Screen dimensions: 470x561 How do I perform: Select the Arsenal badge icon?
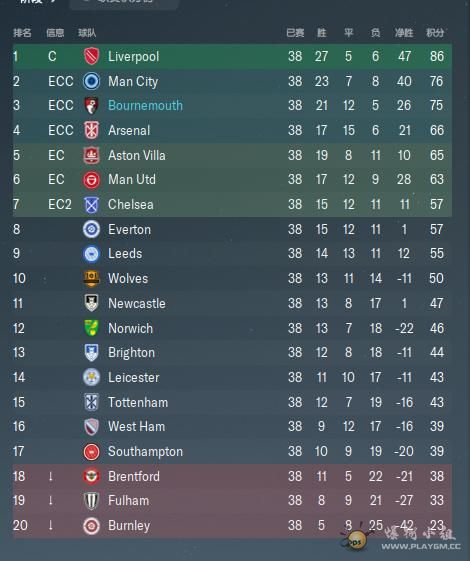point(91,130)
